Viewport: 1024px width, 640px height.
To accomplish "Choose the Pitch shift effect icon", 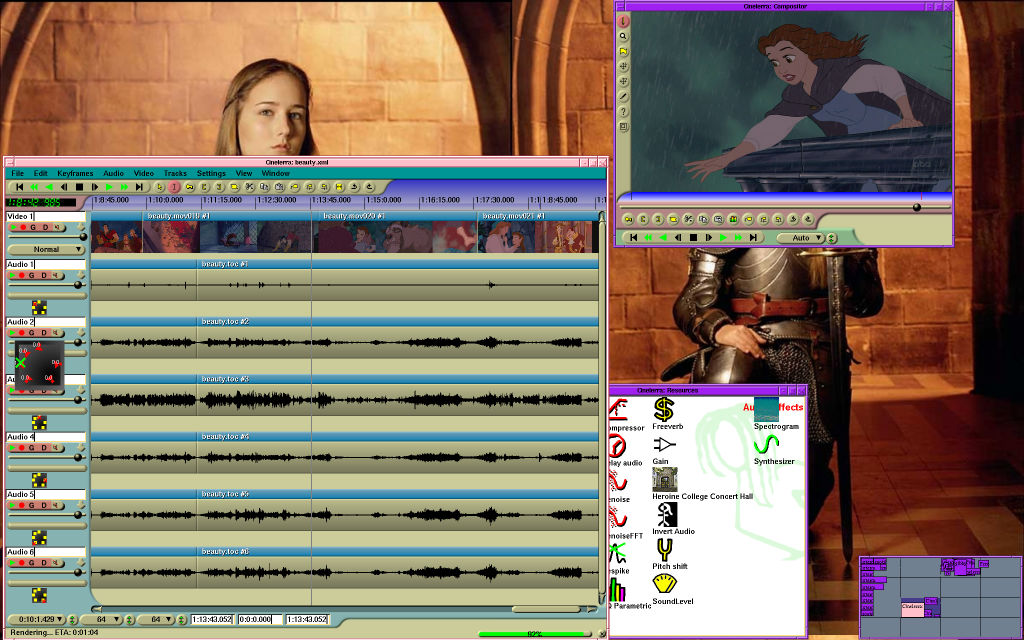I will coord(664,548).
